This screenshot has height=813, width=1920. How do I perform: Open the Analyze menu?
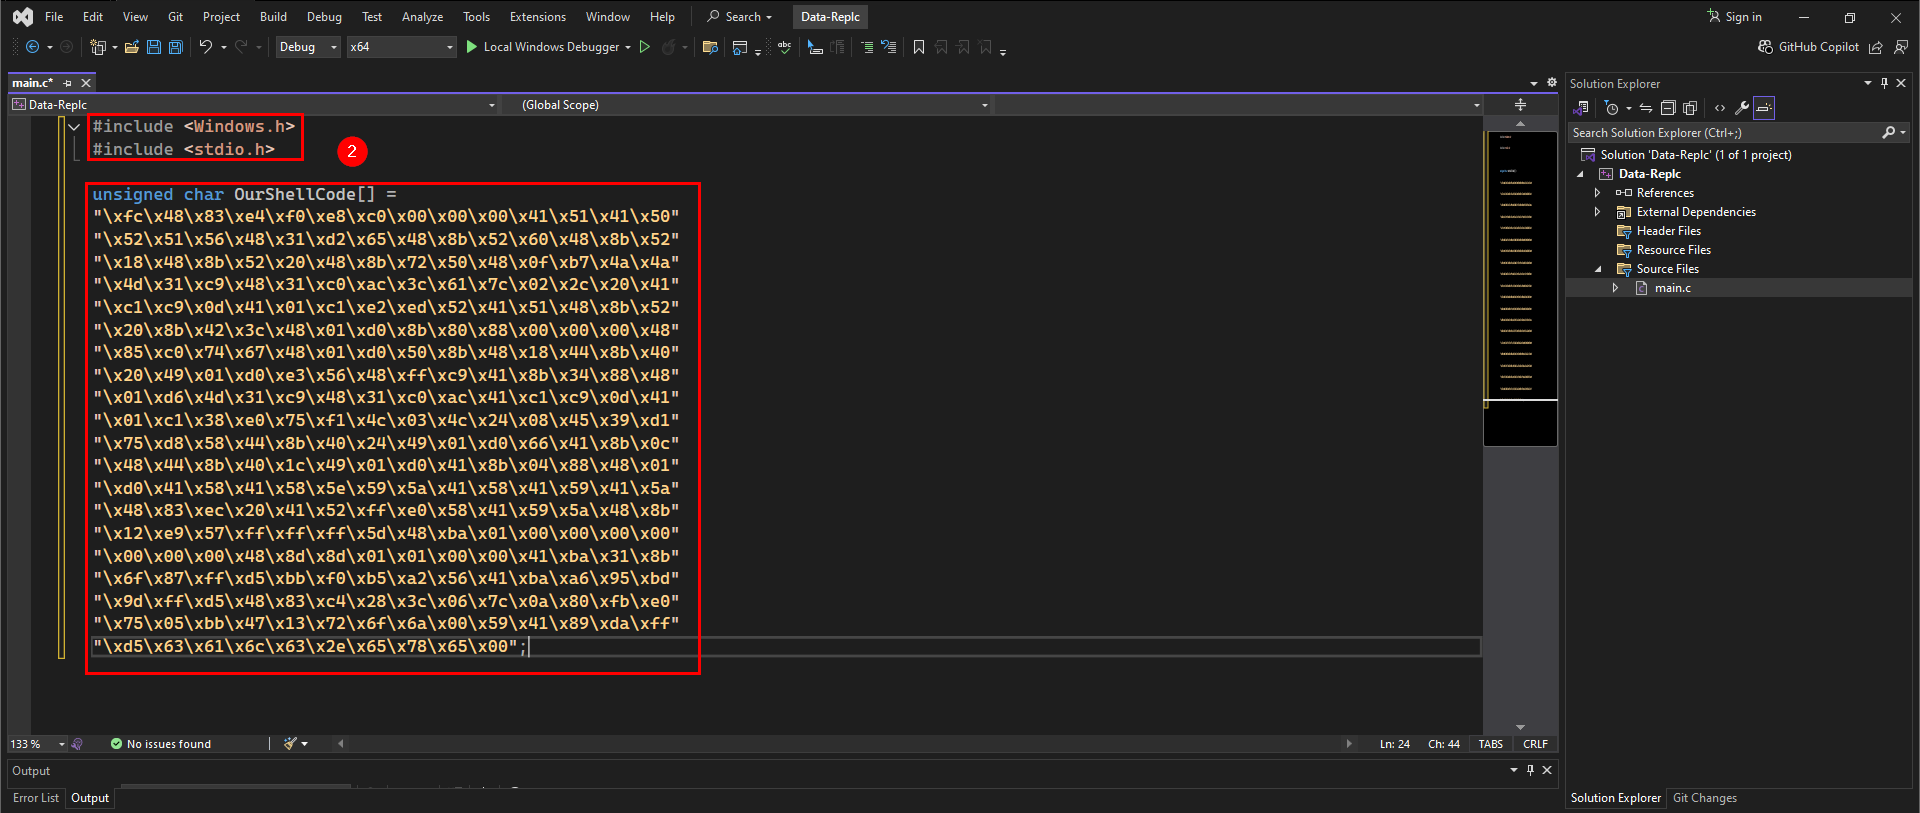422,17
